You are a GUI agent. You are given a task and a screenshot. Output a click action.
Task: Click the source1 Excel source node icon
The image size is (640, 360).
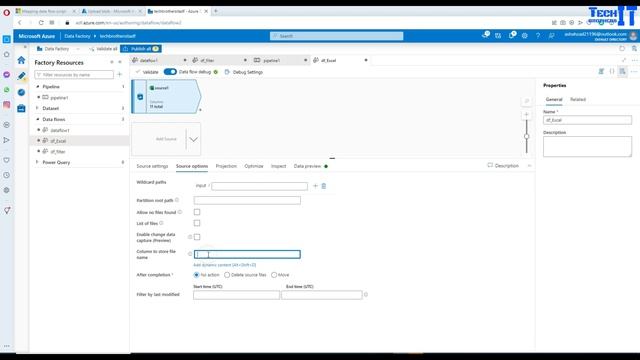click(140, 97)
